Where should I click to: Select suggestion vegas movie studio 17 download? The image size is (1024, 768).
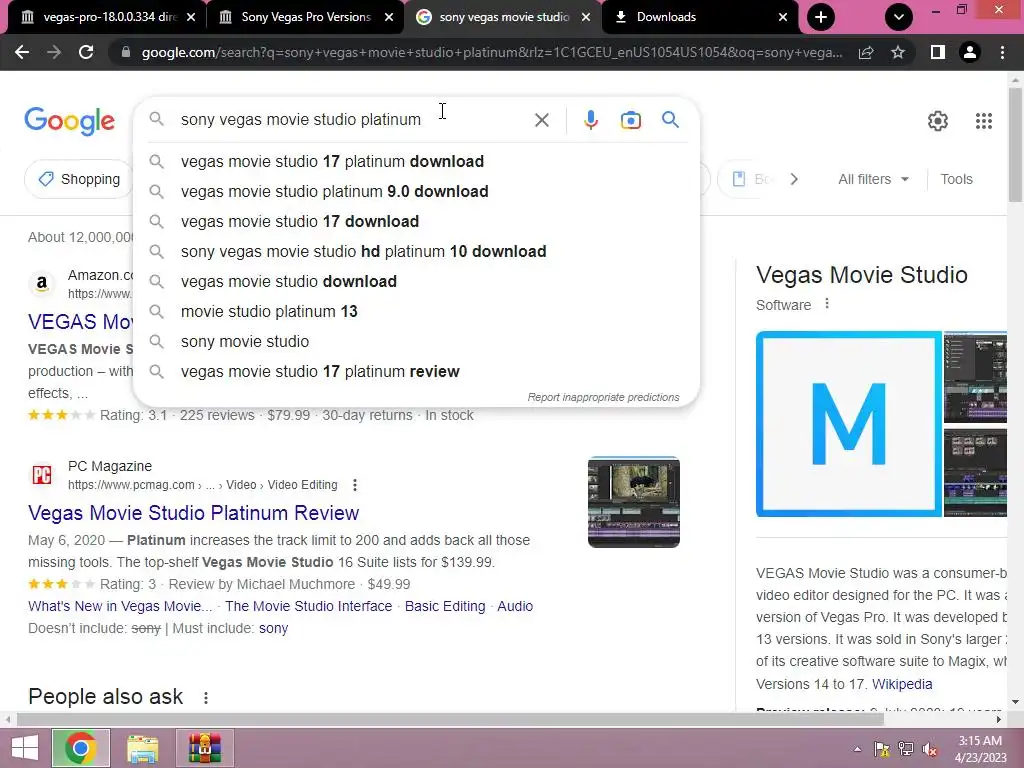(416, 221)
